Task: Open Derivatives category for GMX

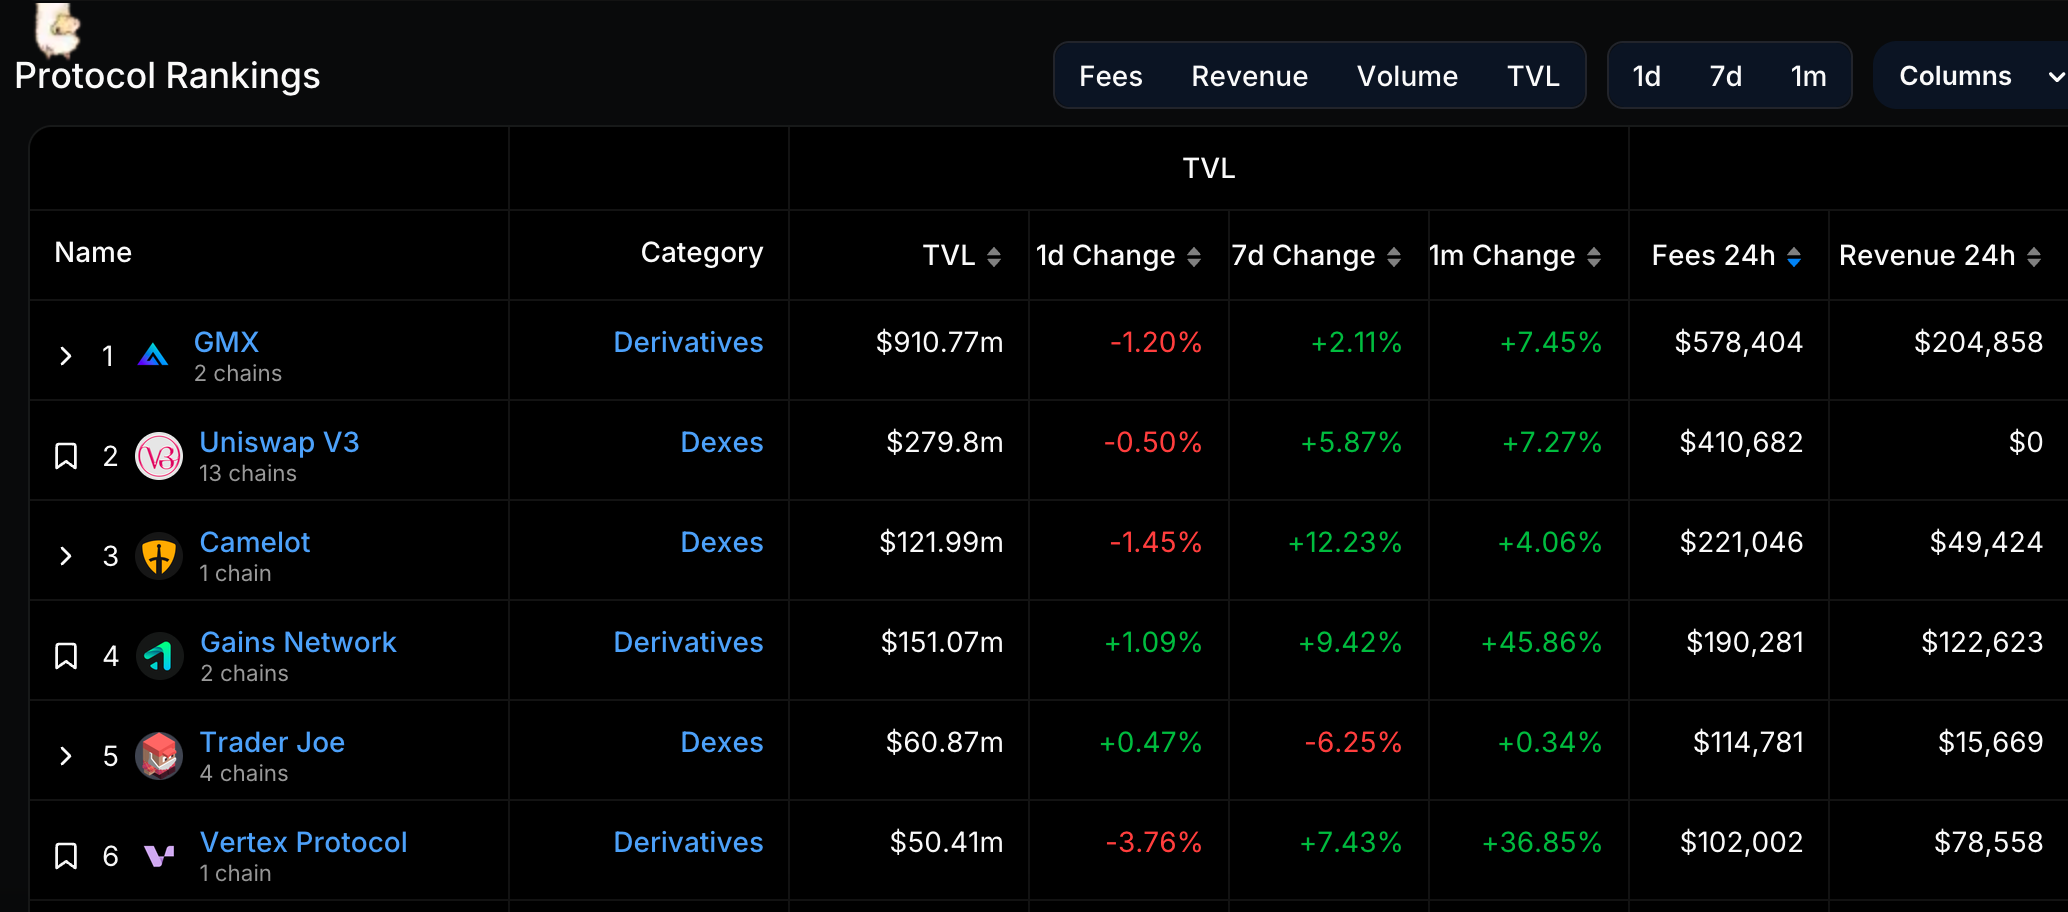Action: point(688,342)
